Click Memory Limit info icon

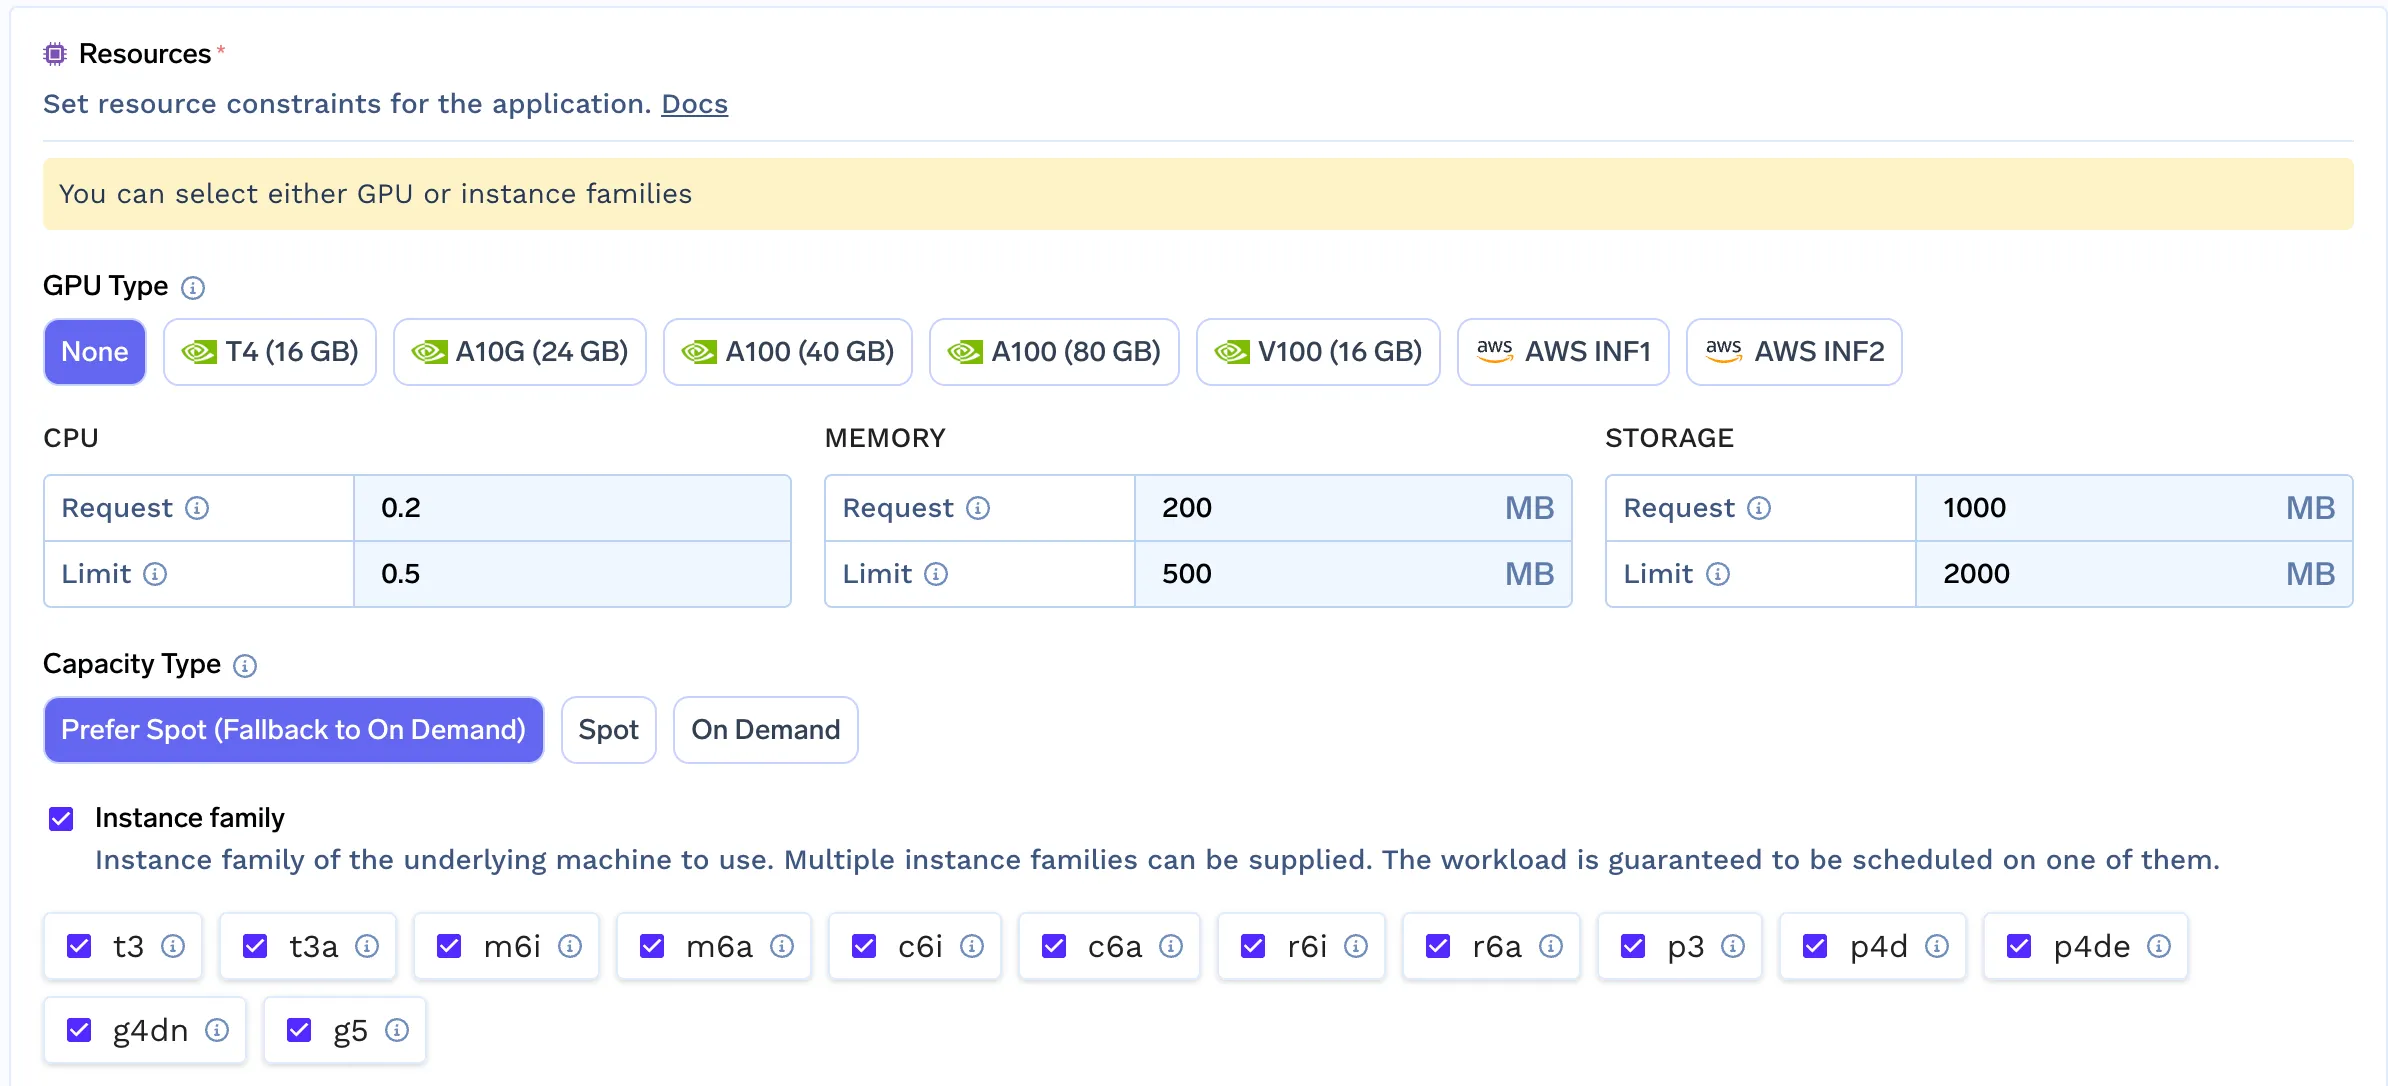935,574
